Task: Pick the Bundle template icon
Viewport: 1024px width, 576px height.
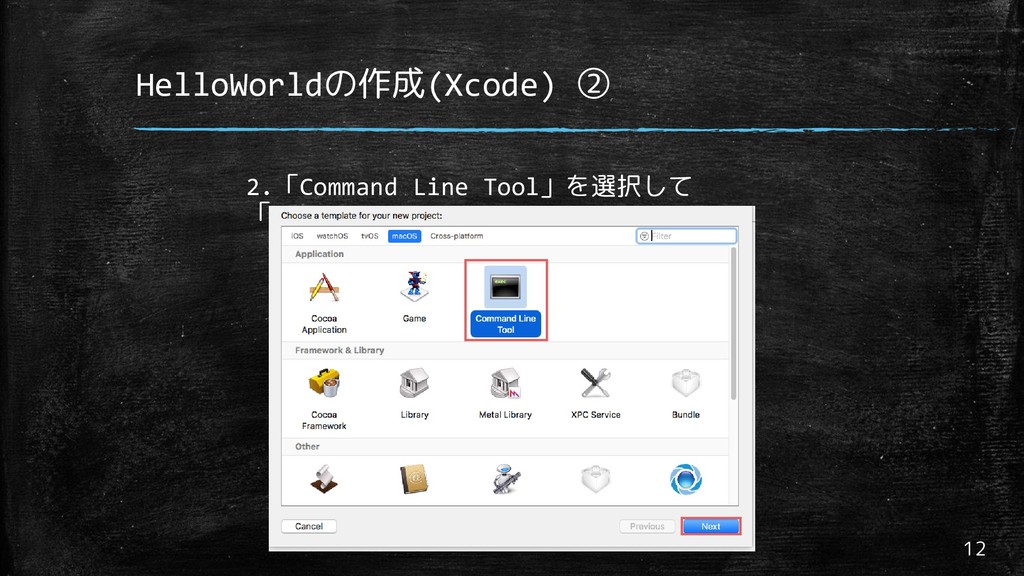Action: coord(686,383)
